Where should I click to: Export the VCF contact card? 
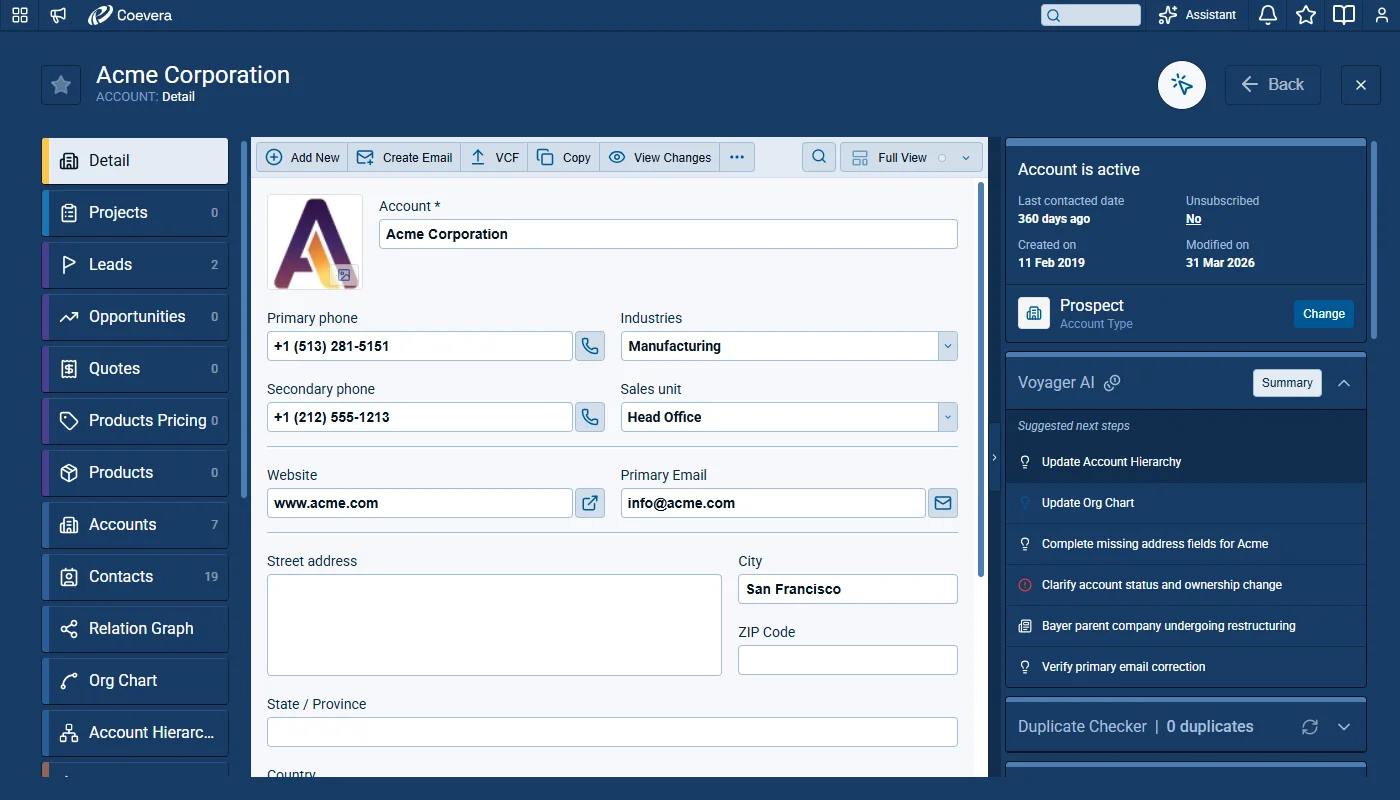click(494, 157)
